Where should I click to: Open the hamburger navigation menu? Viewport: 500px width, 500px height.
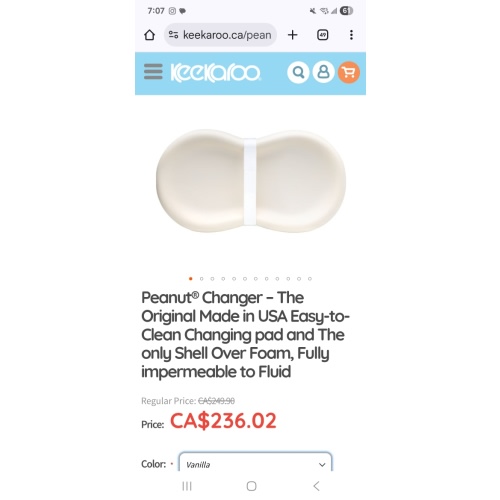pyautogui.click(x=153, y=72)
